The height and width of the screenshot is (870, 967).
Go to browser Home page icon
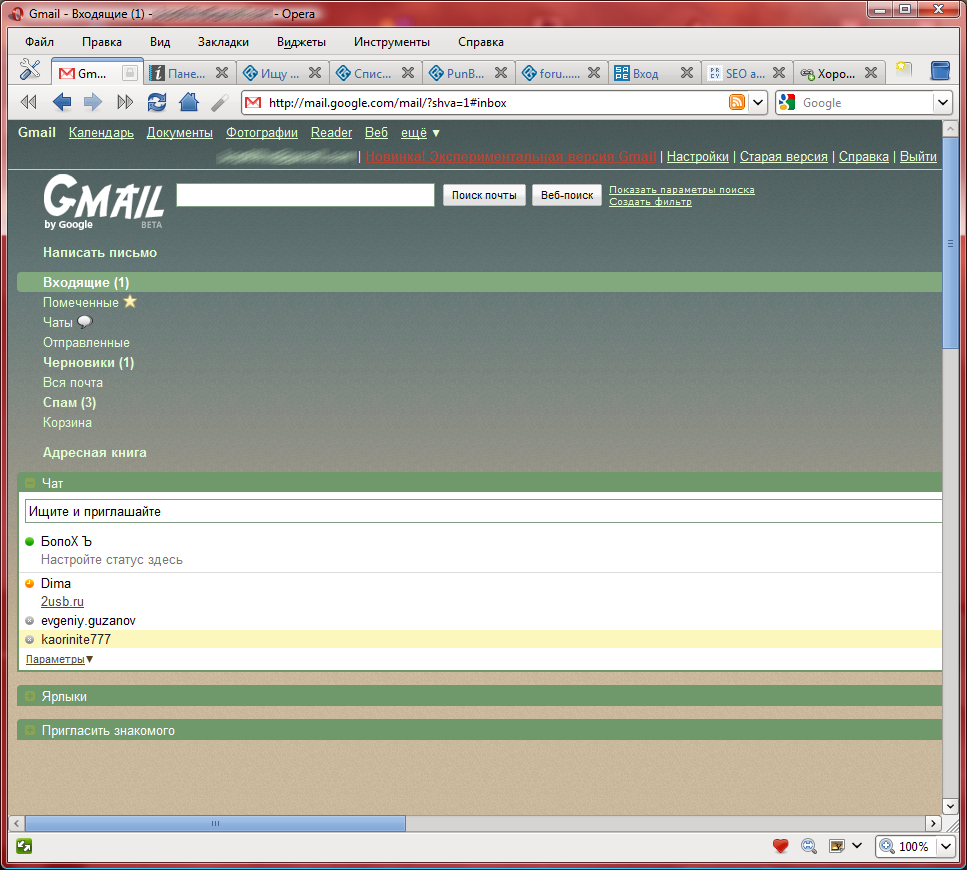tap(188, 102)
